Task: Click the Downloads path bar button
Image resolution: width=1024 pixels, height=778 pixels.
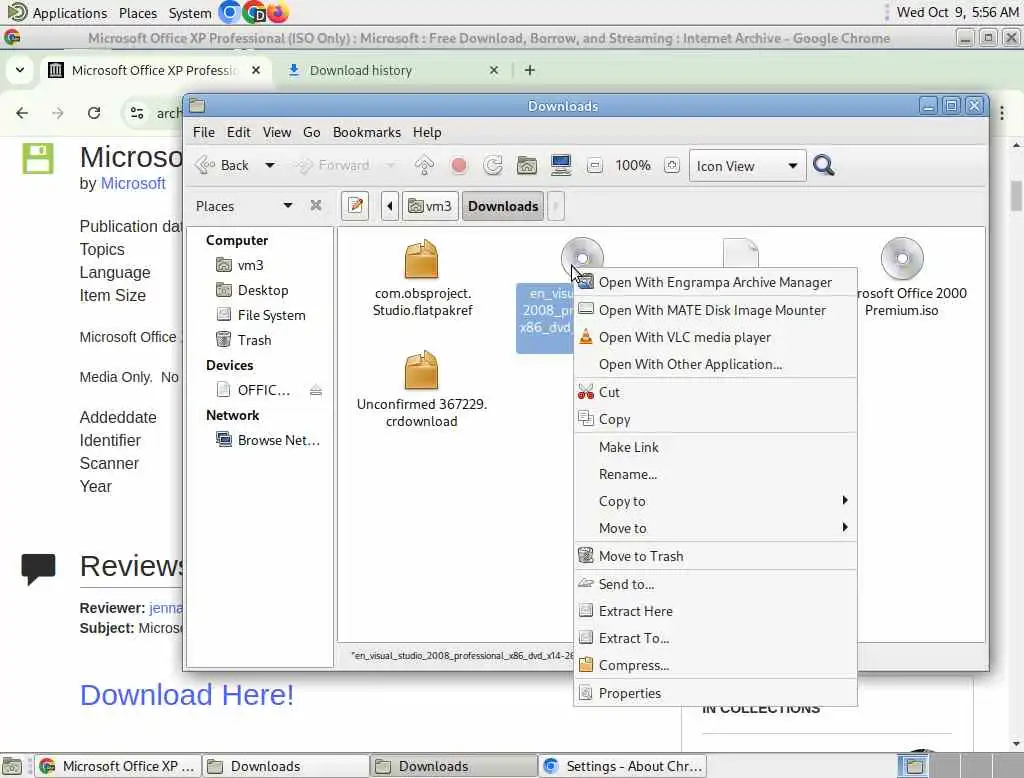Action: 503,206
